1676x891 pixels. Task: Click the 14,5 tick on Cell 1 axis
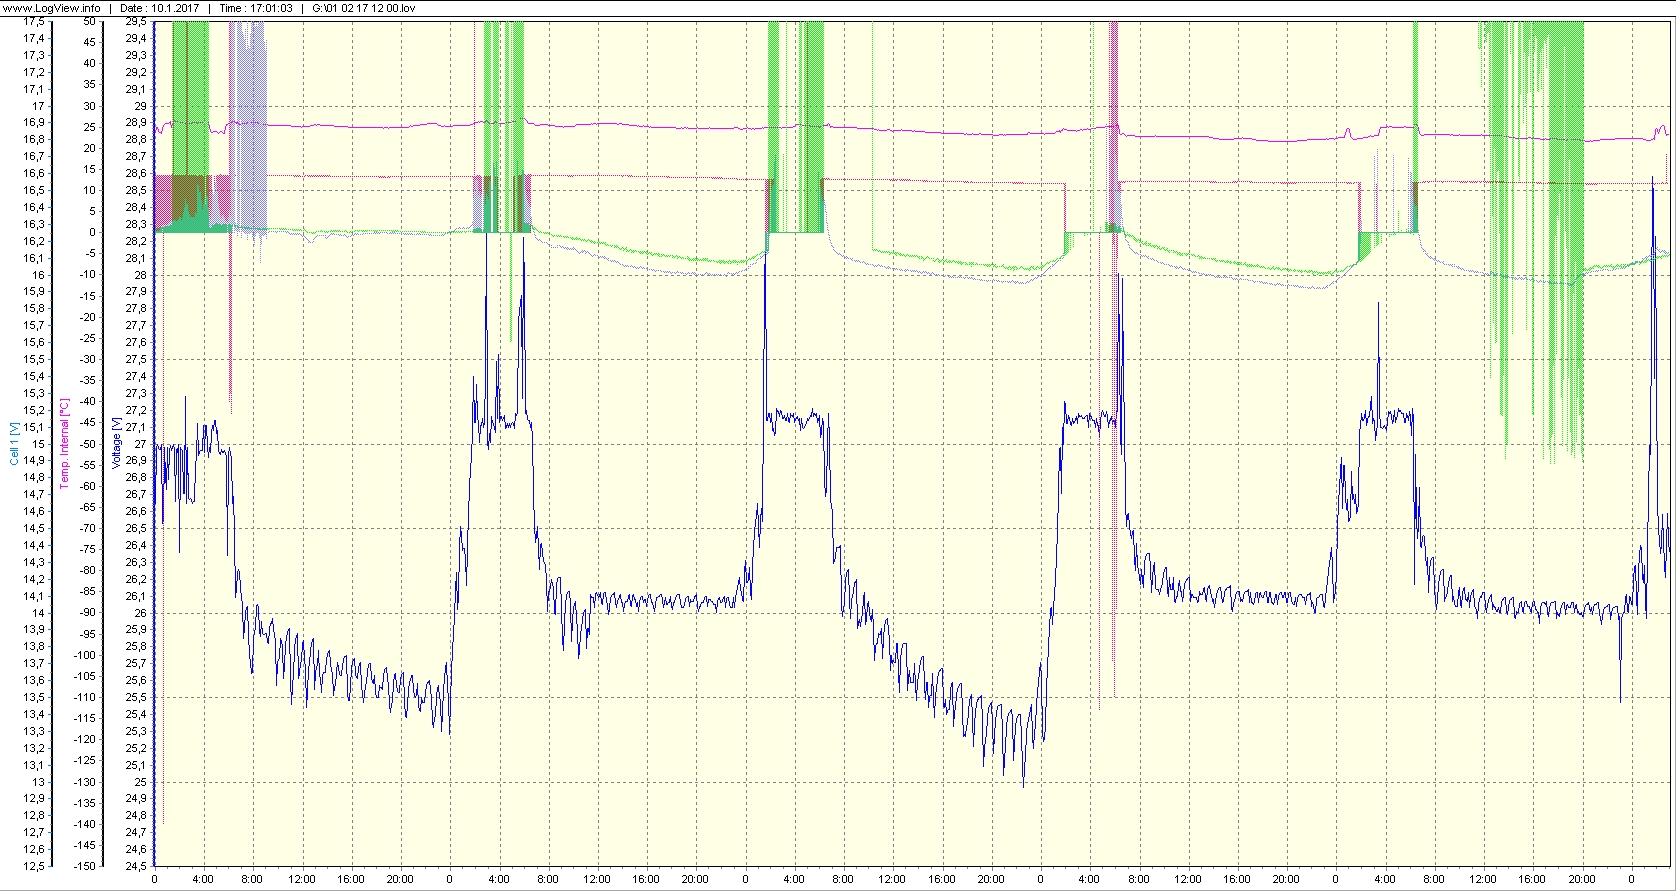(x=34, y=528)
